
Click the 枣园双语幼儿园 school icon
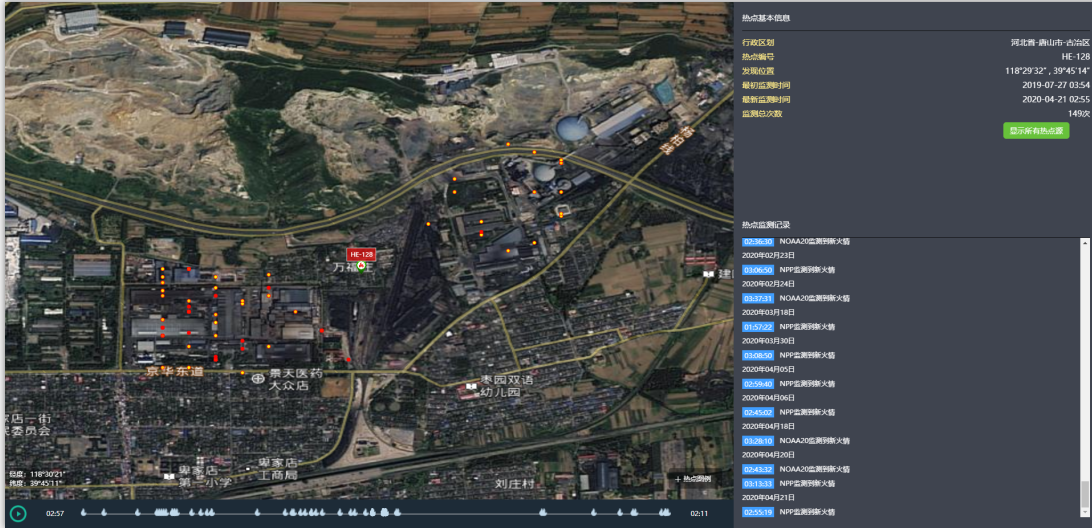[472, 385]
